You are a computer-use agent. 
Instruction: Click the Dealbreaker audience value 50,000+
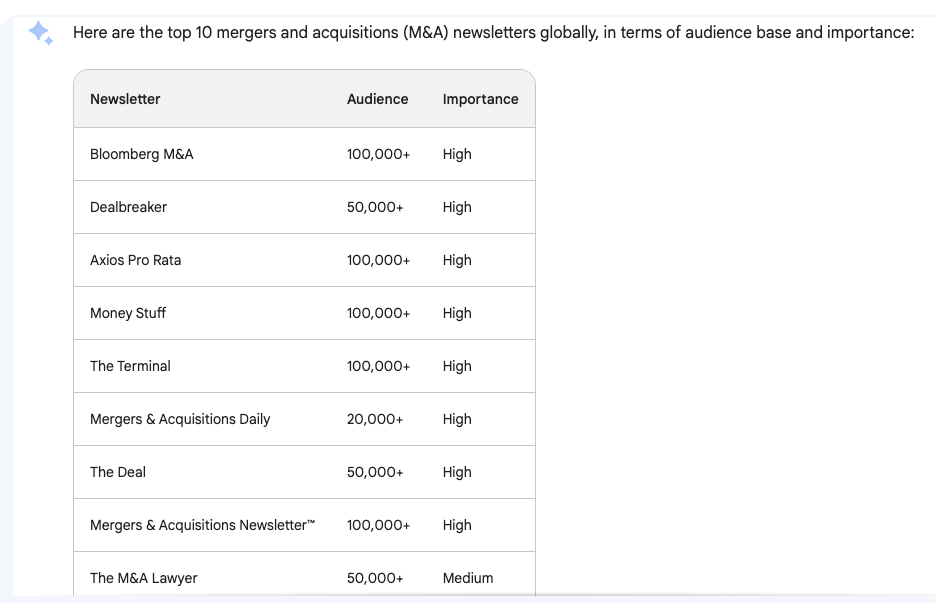(x=375, y=207)
